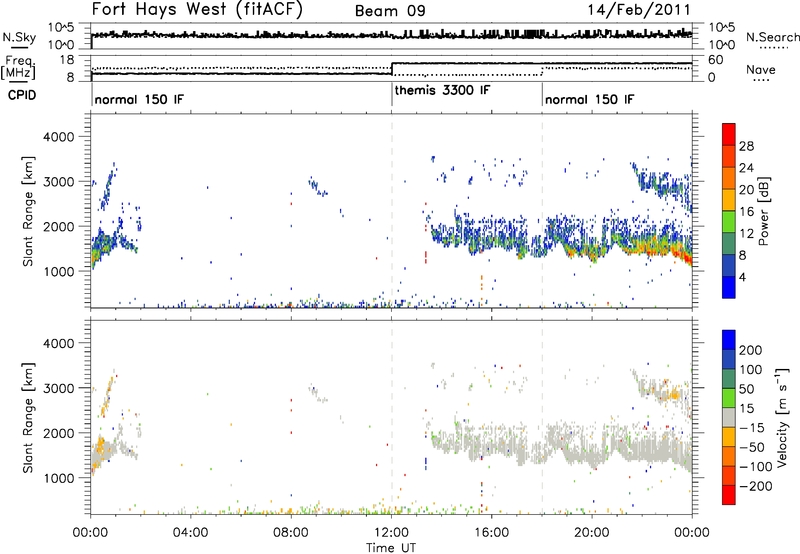
Task: Click the "28" tick on Power colorbar
Action: tap(746, 146)
